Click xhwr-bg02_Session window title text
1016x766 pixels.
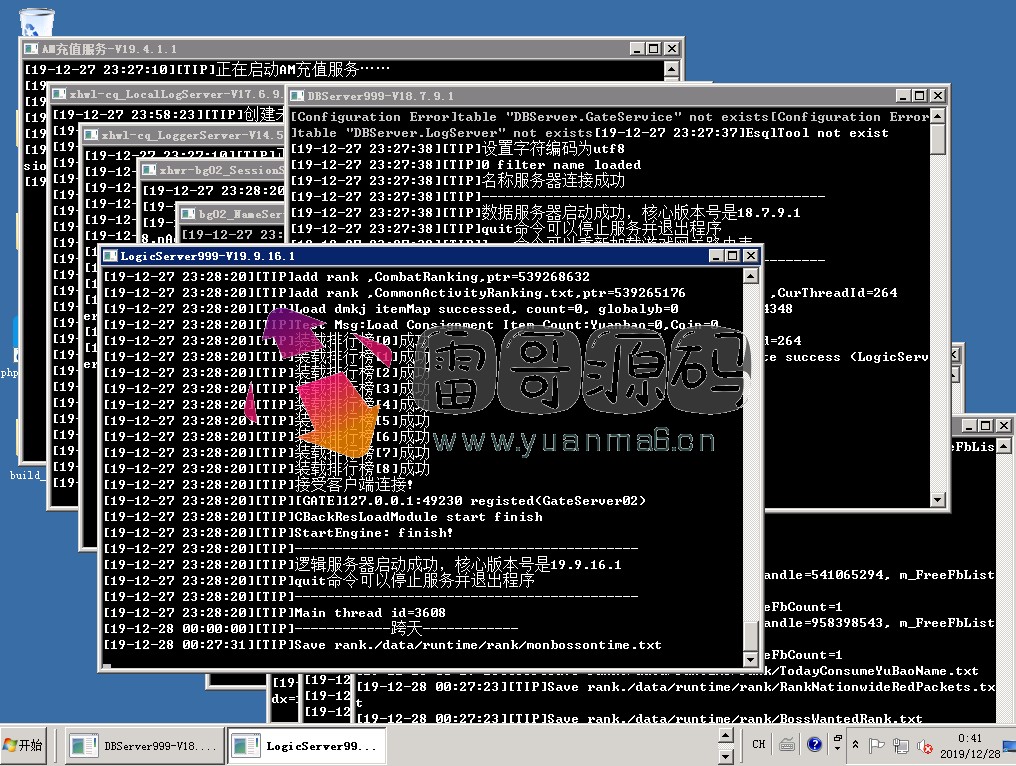point(221,170)
